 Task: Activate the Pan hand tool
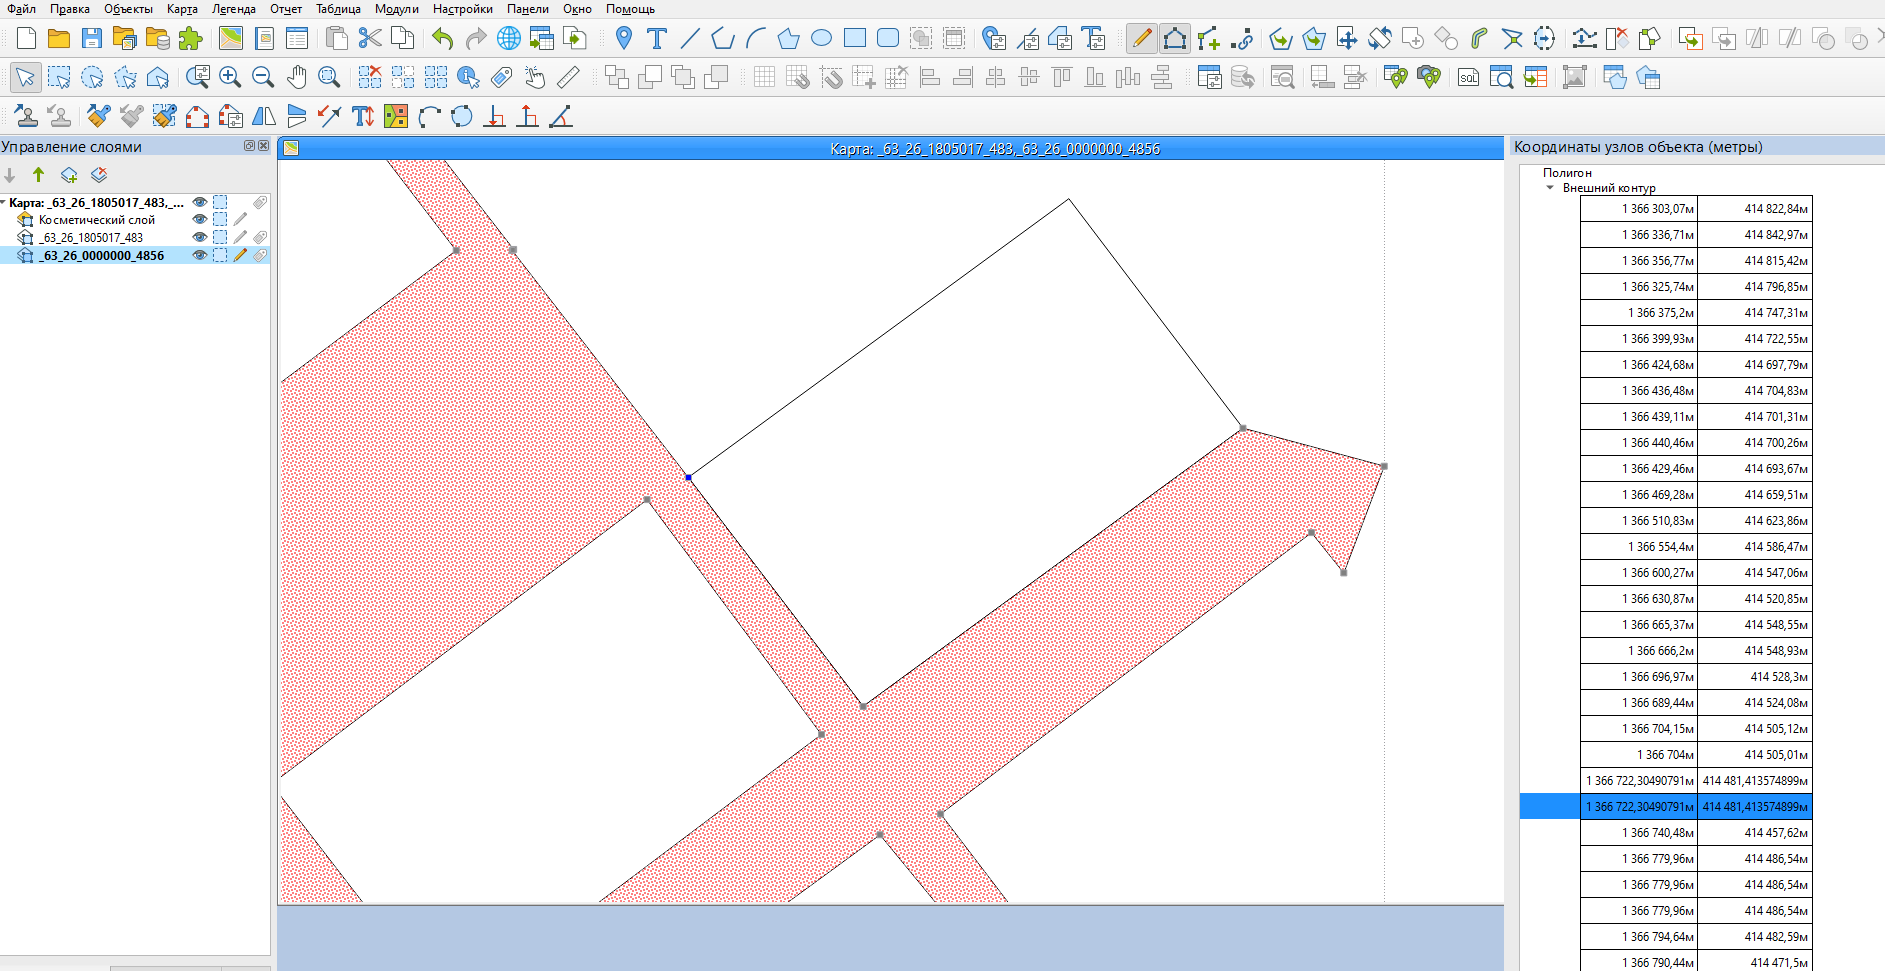[x=296, y=77]
